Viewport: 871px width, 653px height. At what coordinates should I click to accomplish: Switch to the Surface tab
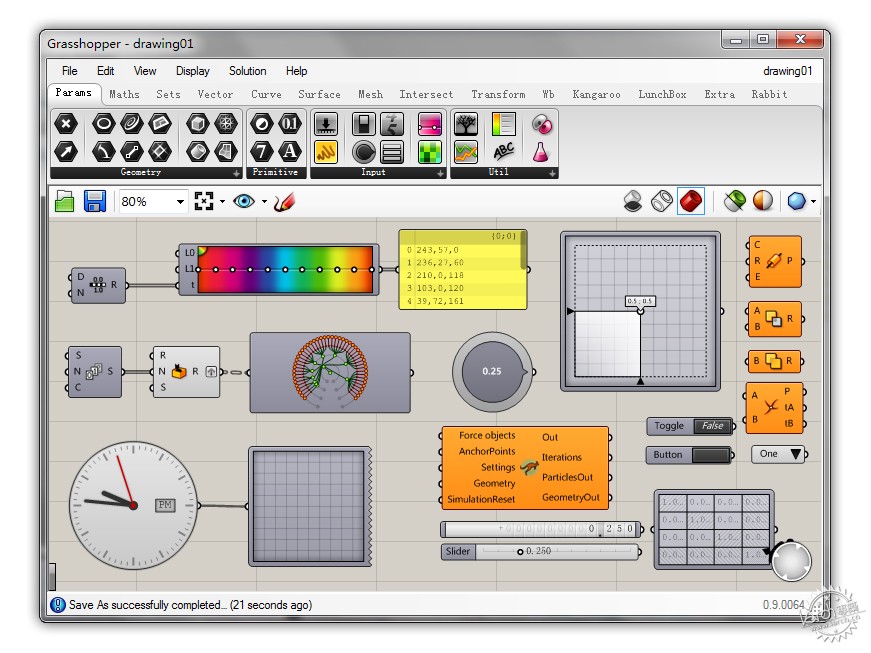click(x=319, y=94)
